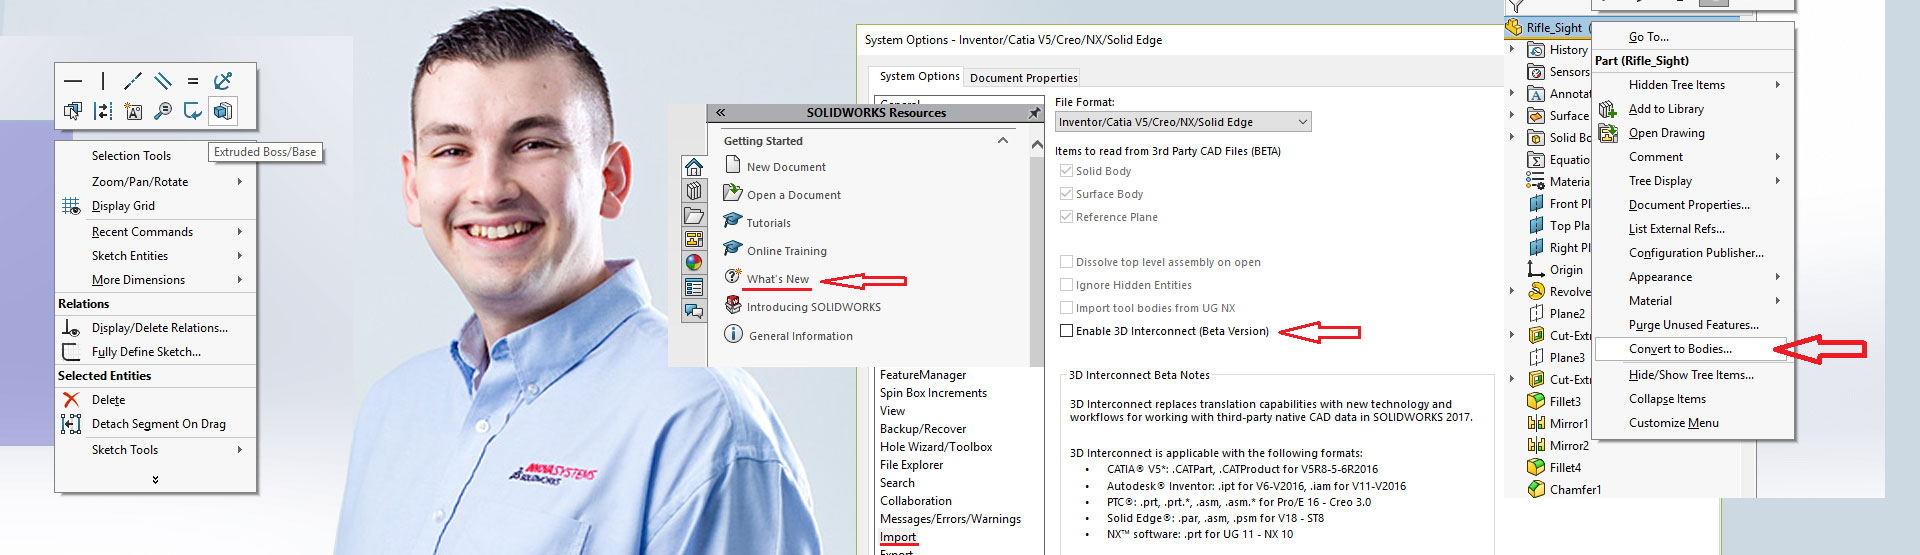This screenshot has width=1920, height=555.
Task: Choose Collapse Items menu entry
Action: 1667,399
